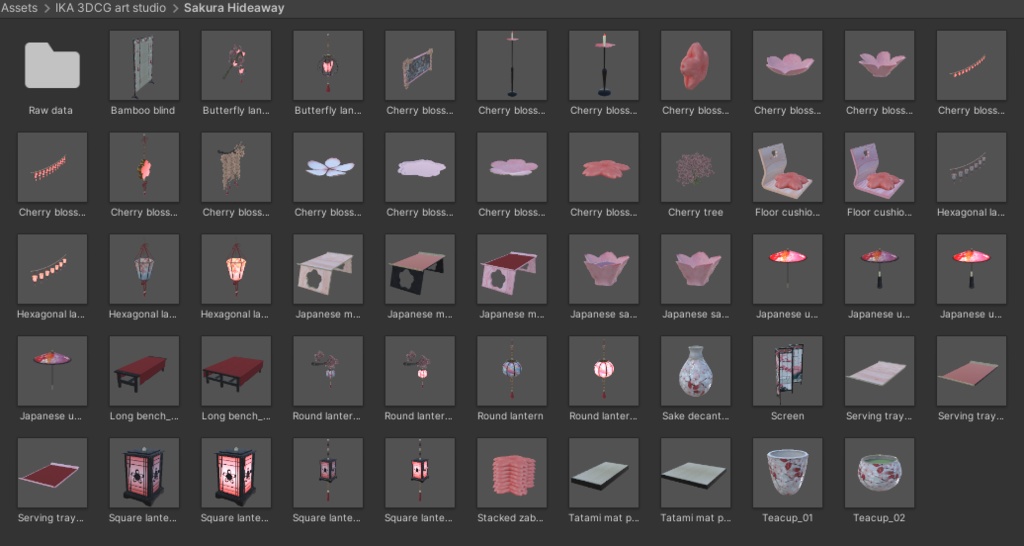Select the unlit hanging Square lantern
The height and width of the screenshot is (546, 1024).
(x=328, y=473)
